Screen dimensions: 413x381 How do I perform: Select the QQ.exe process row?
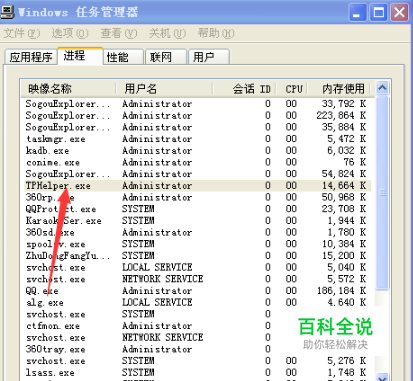pos(197,290)
